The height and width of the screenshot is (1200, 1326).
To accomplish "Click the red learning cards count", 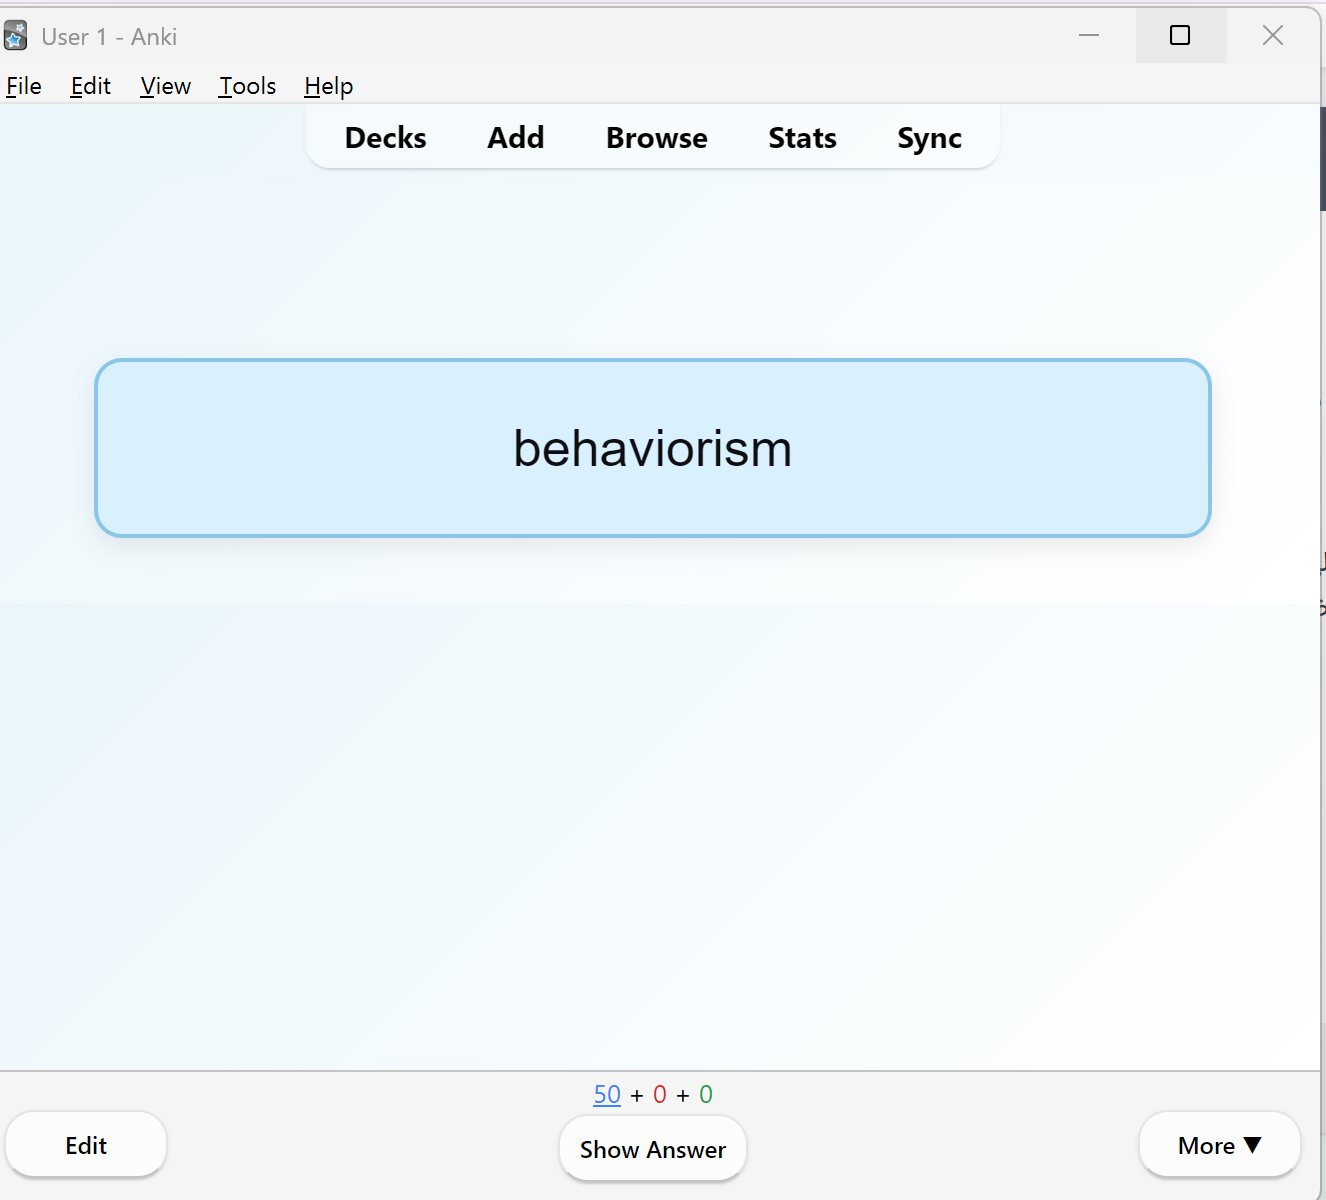I will pos(659,1094).
